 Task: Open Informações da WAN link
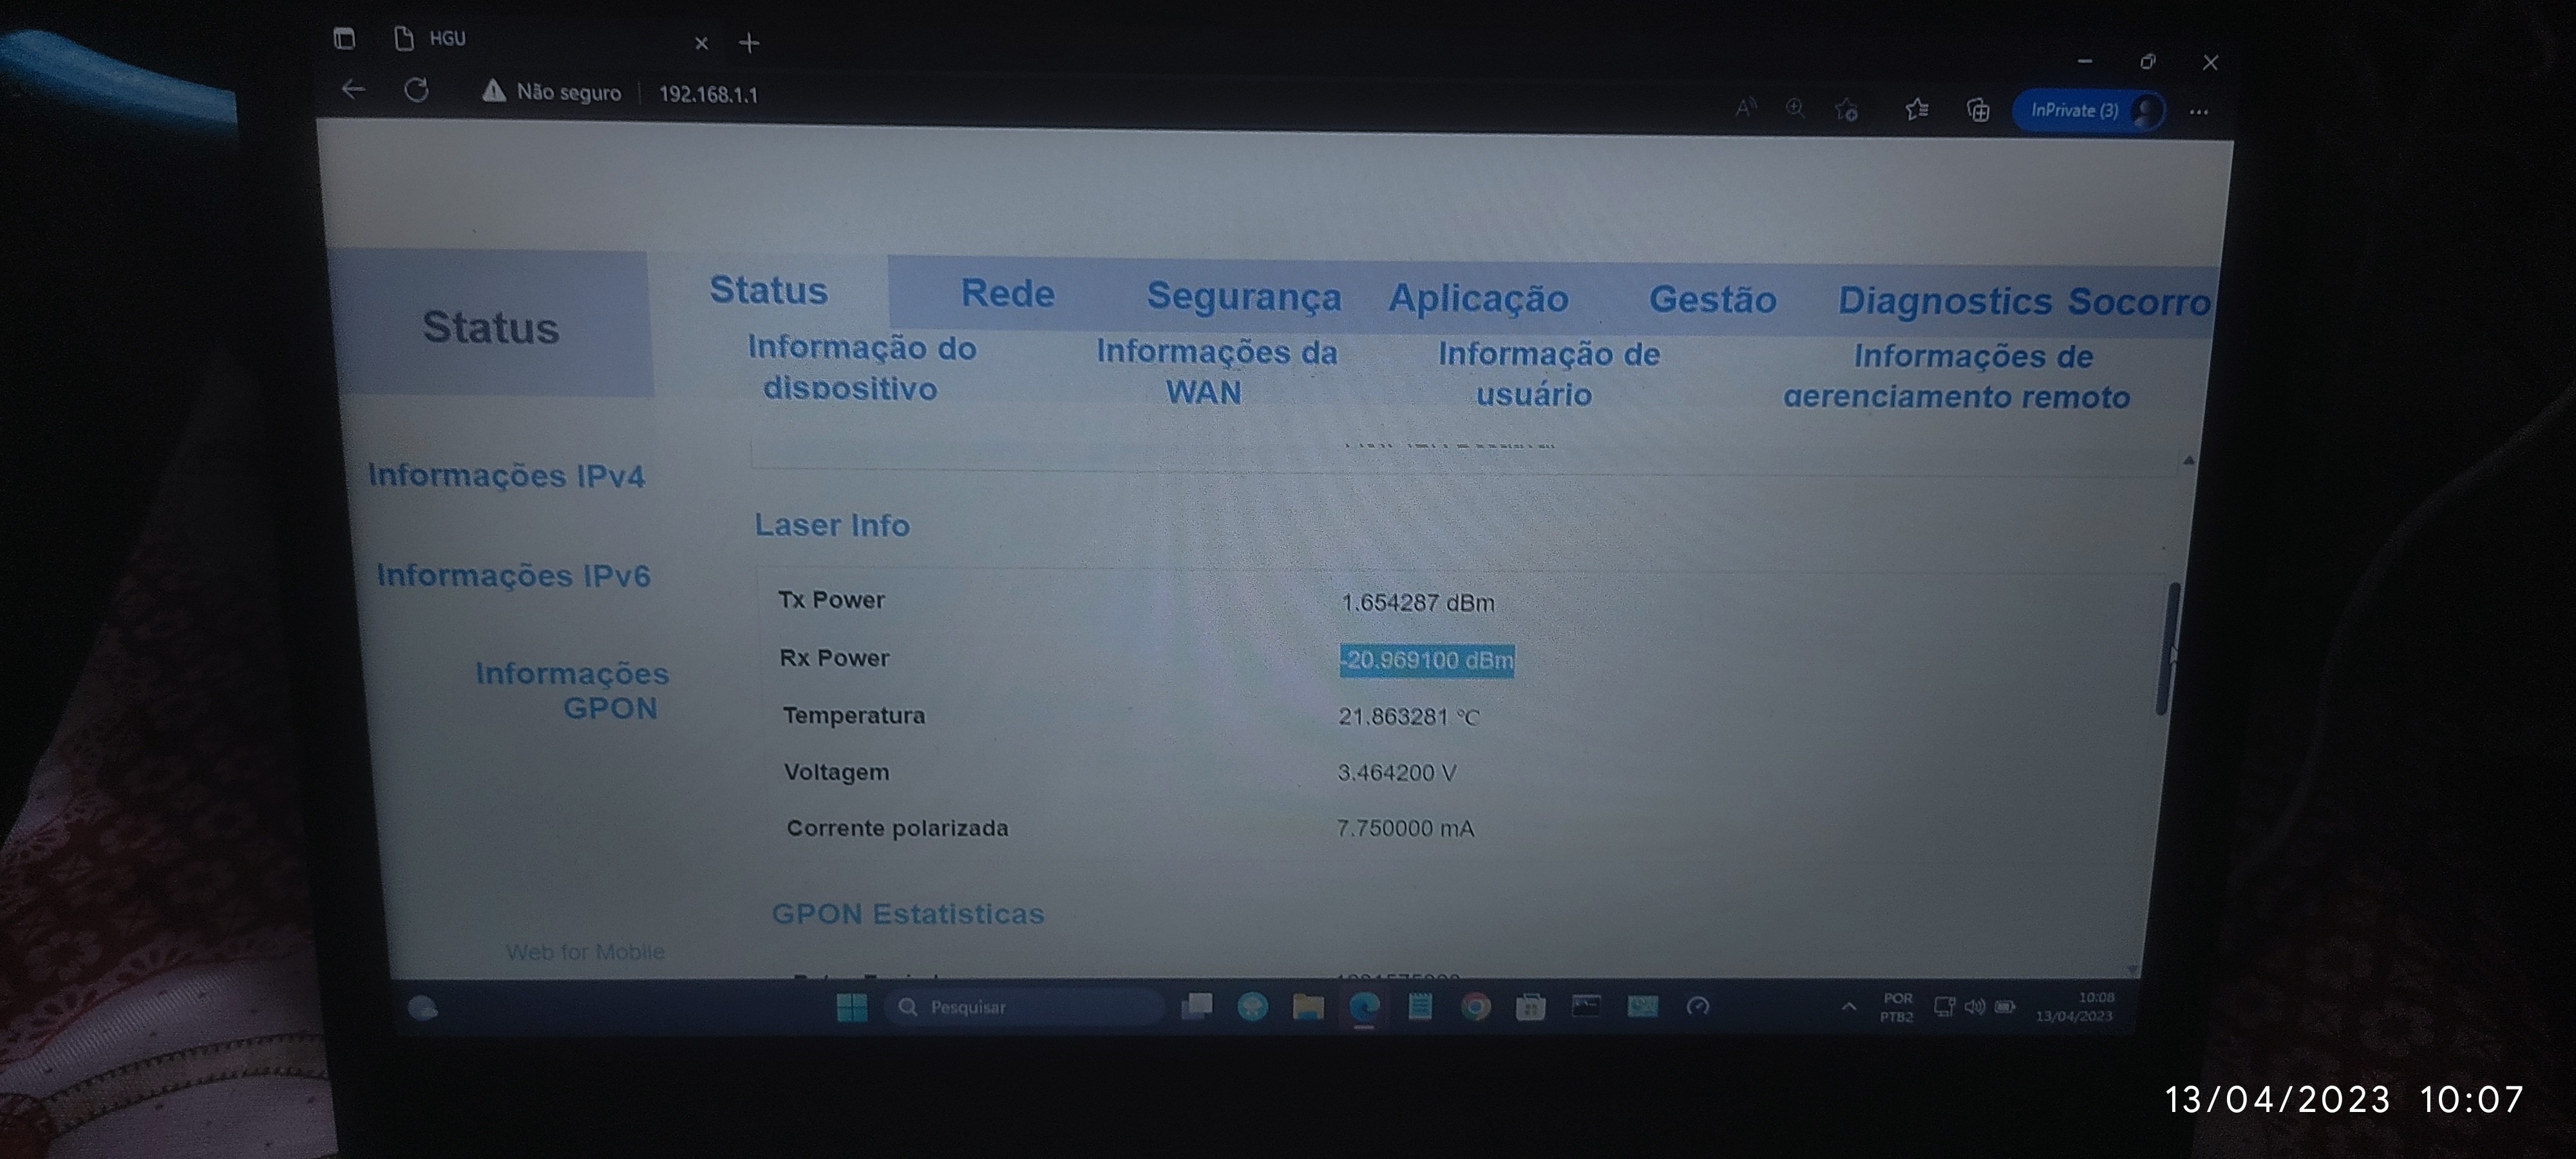tap(1215, 372)
